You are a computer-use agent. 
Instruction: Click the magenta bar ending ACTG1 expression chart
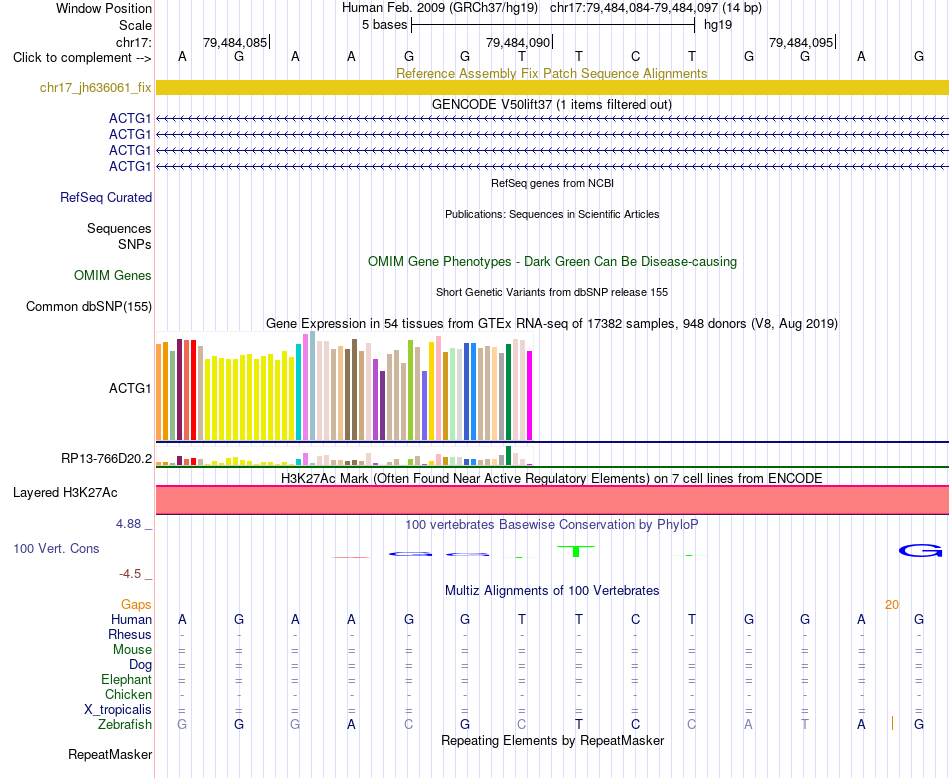[530, 395]
